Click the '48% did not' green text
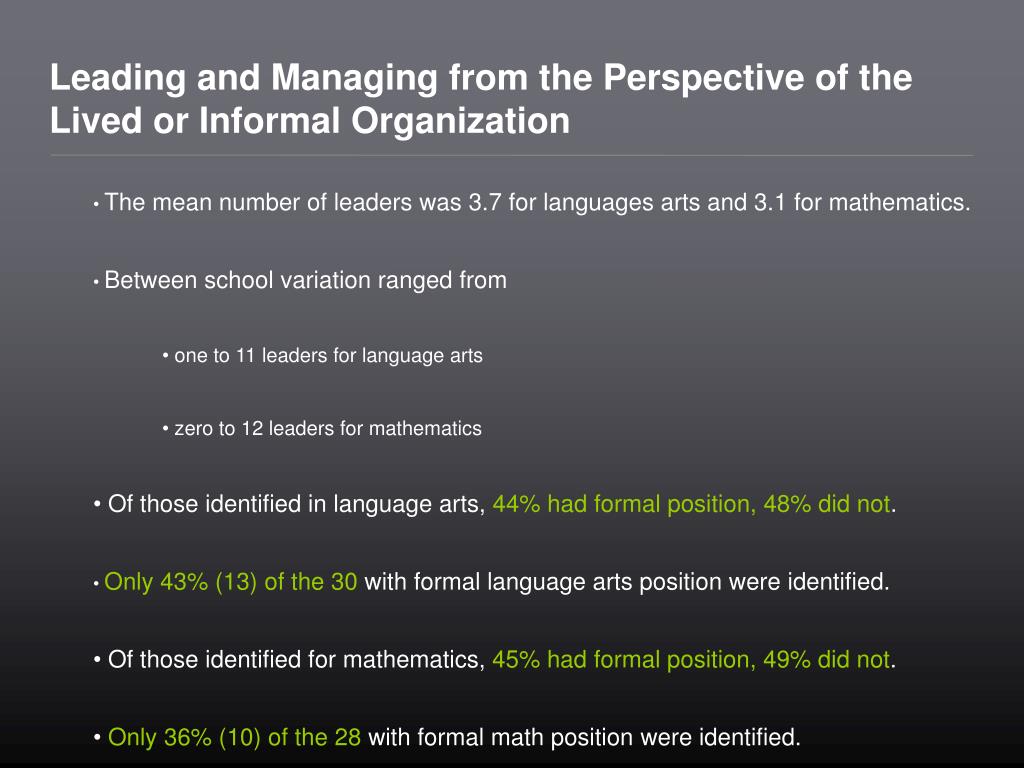1024x768 pixels. tap(826, 504)
